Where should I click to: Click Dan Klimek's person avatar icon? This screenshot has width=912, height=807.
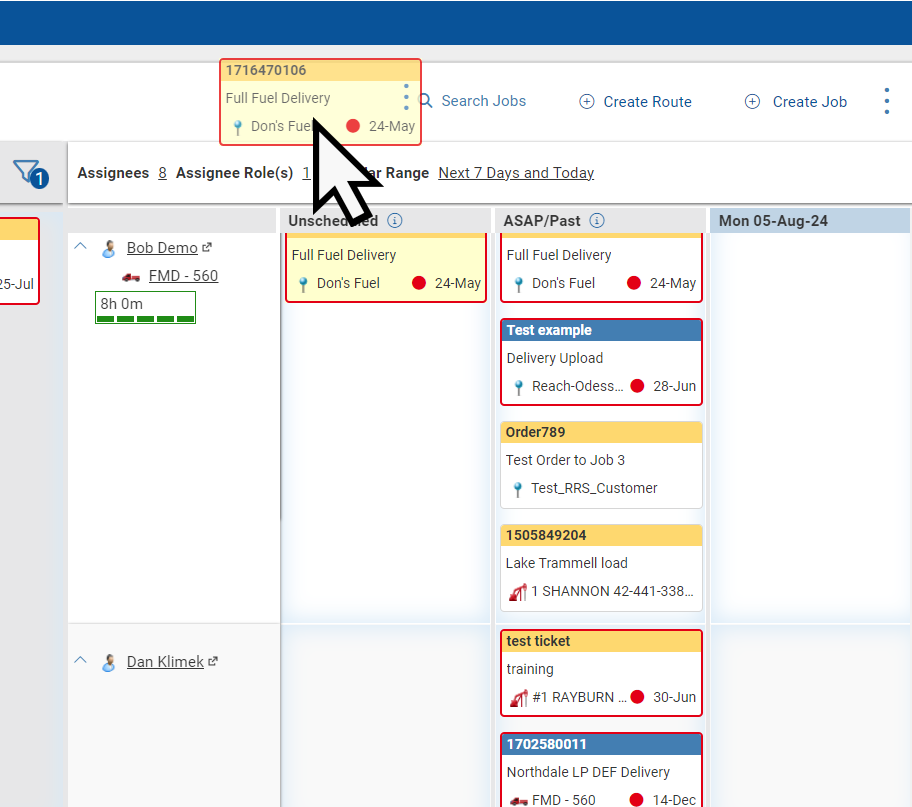point(108,663)
